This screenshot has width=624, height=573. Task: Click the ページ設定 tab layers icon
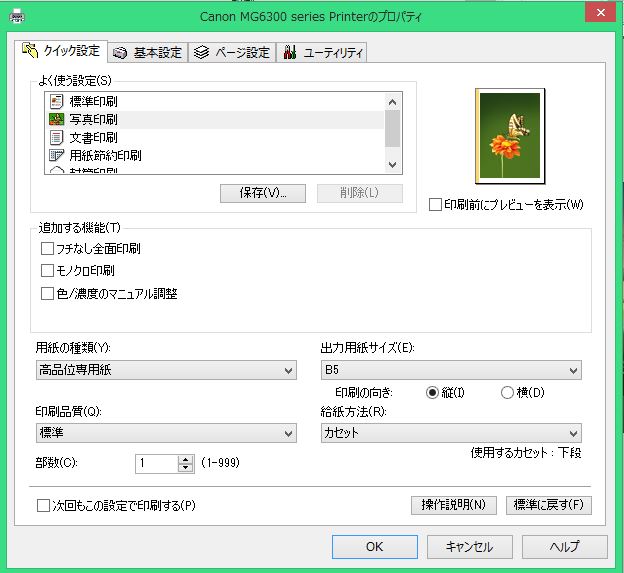tap(201, 53)
